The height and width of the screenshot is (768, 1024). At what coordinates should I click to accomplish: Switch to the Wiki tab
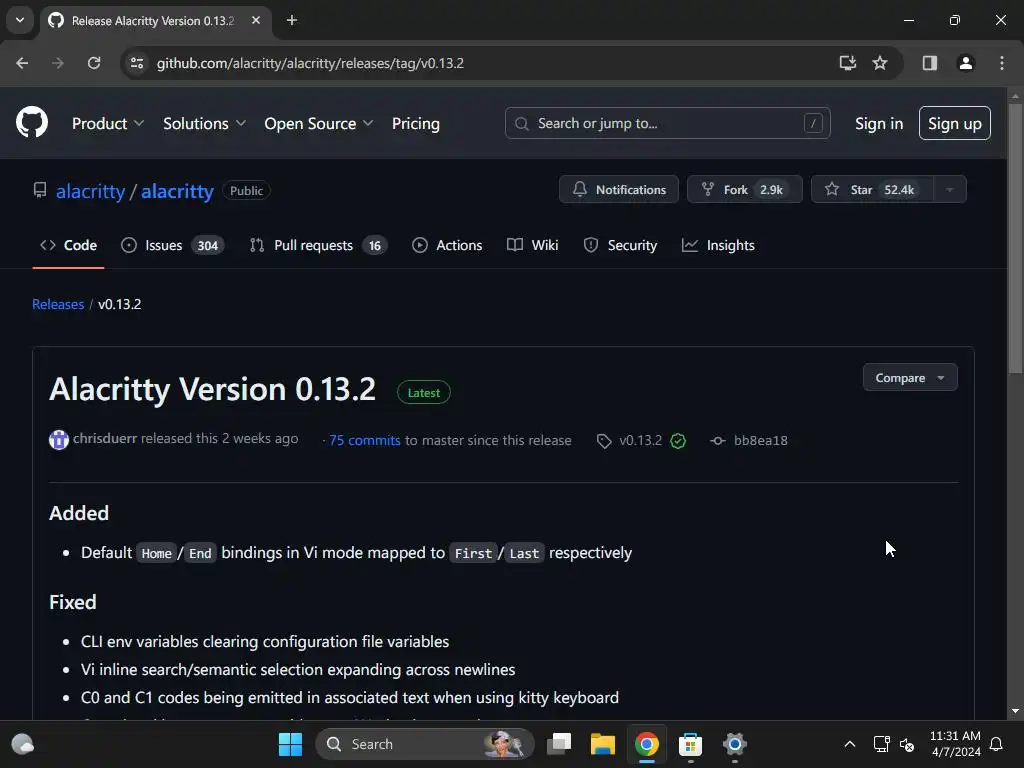(532, 246)
